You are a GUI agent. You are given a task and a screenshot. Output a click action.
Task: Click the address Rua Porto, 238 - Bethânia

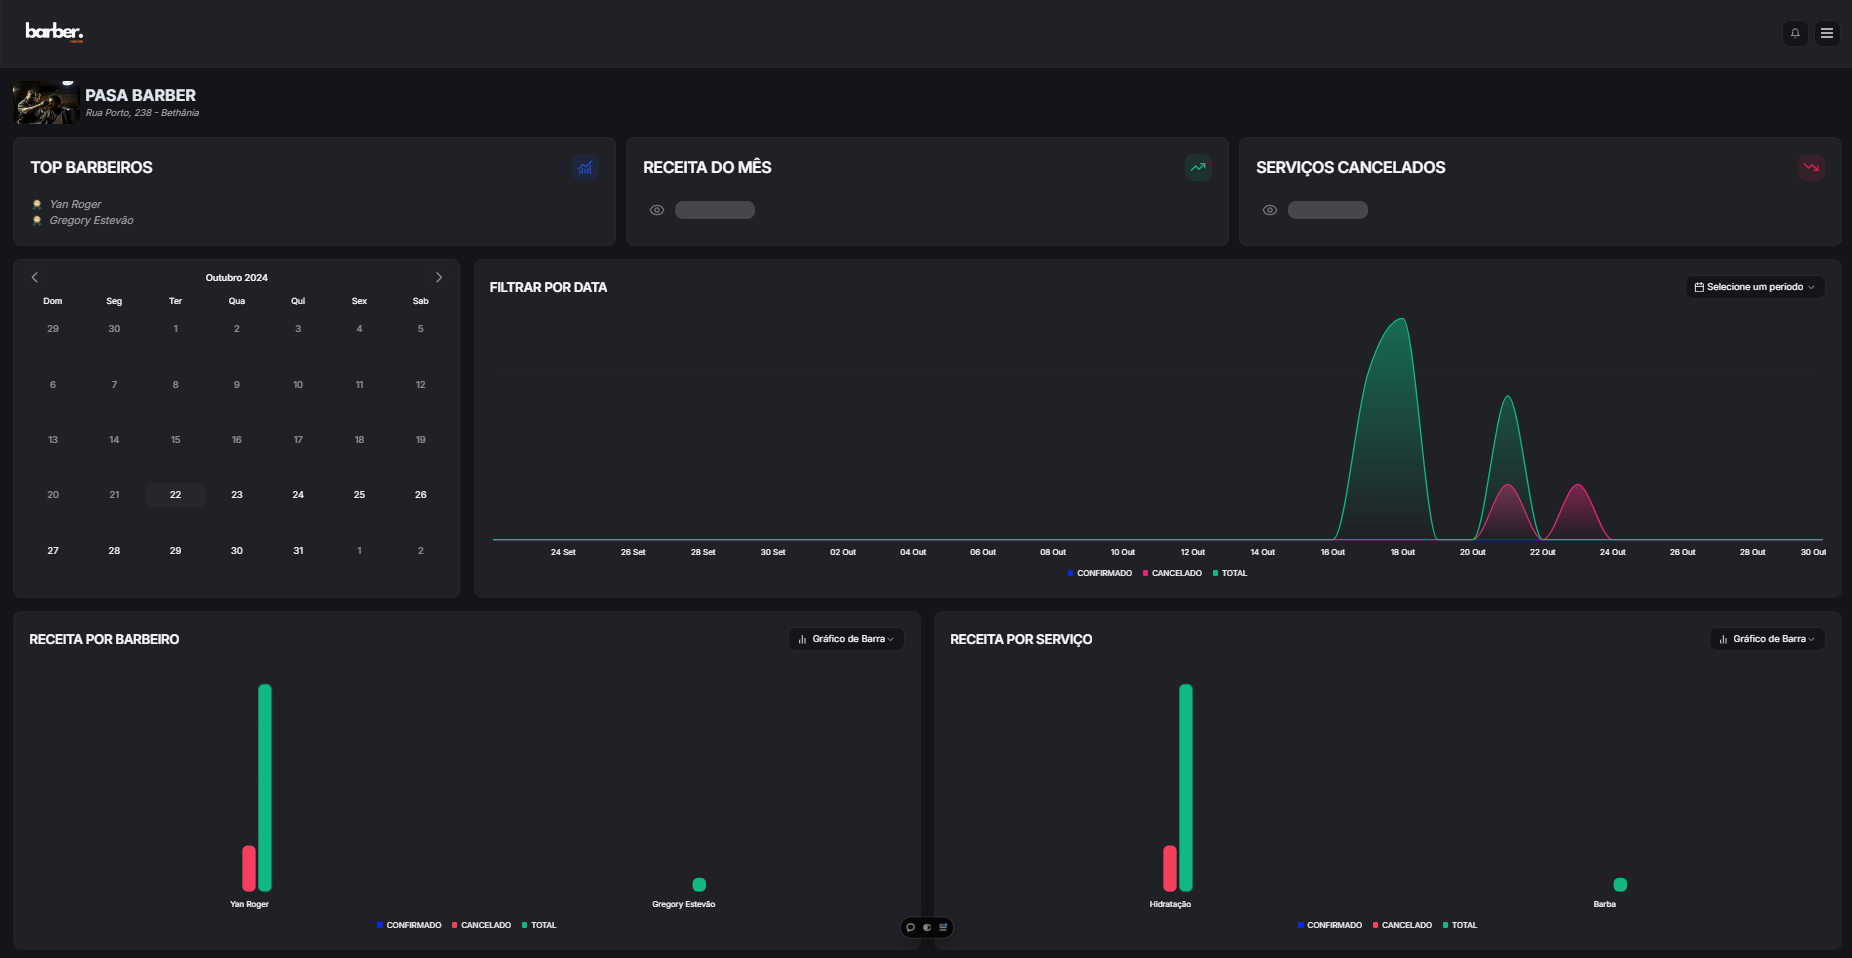click(142, 113)
